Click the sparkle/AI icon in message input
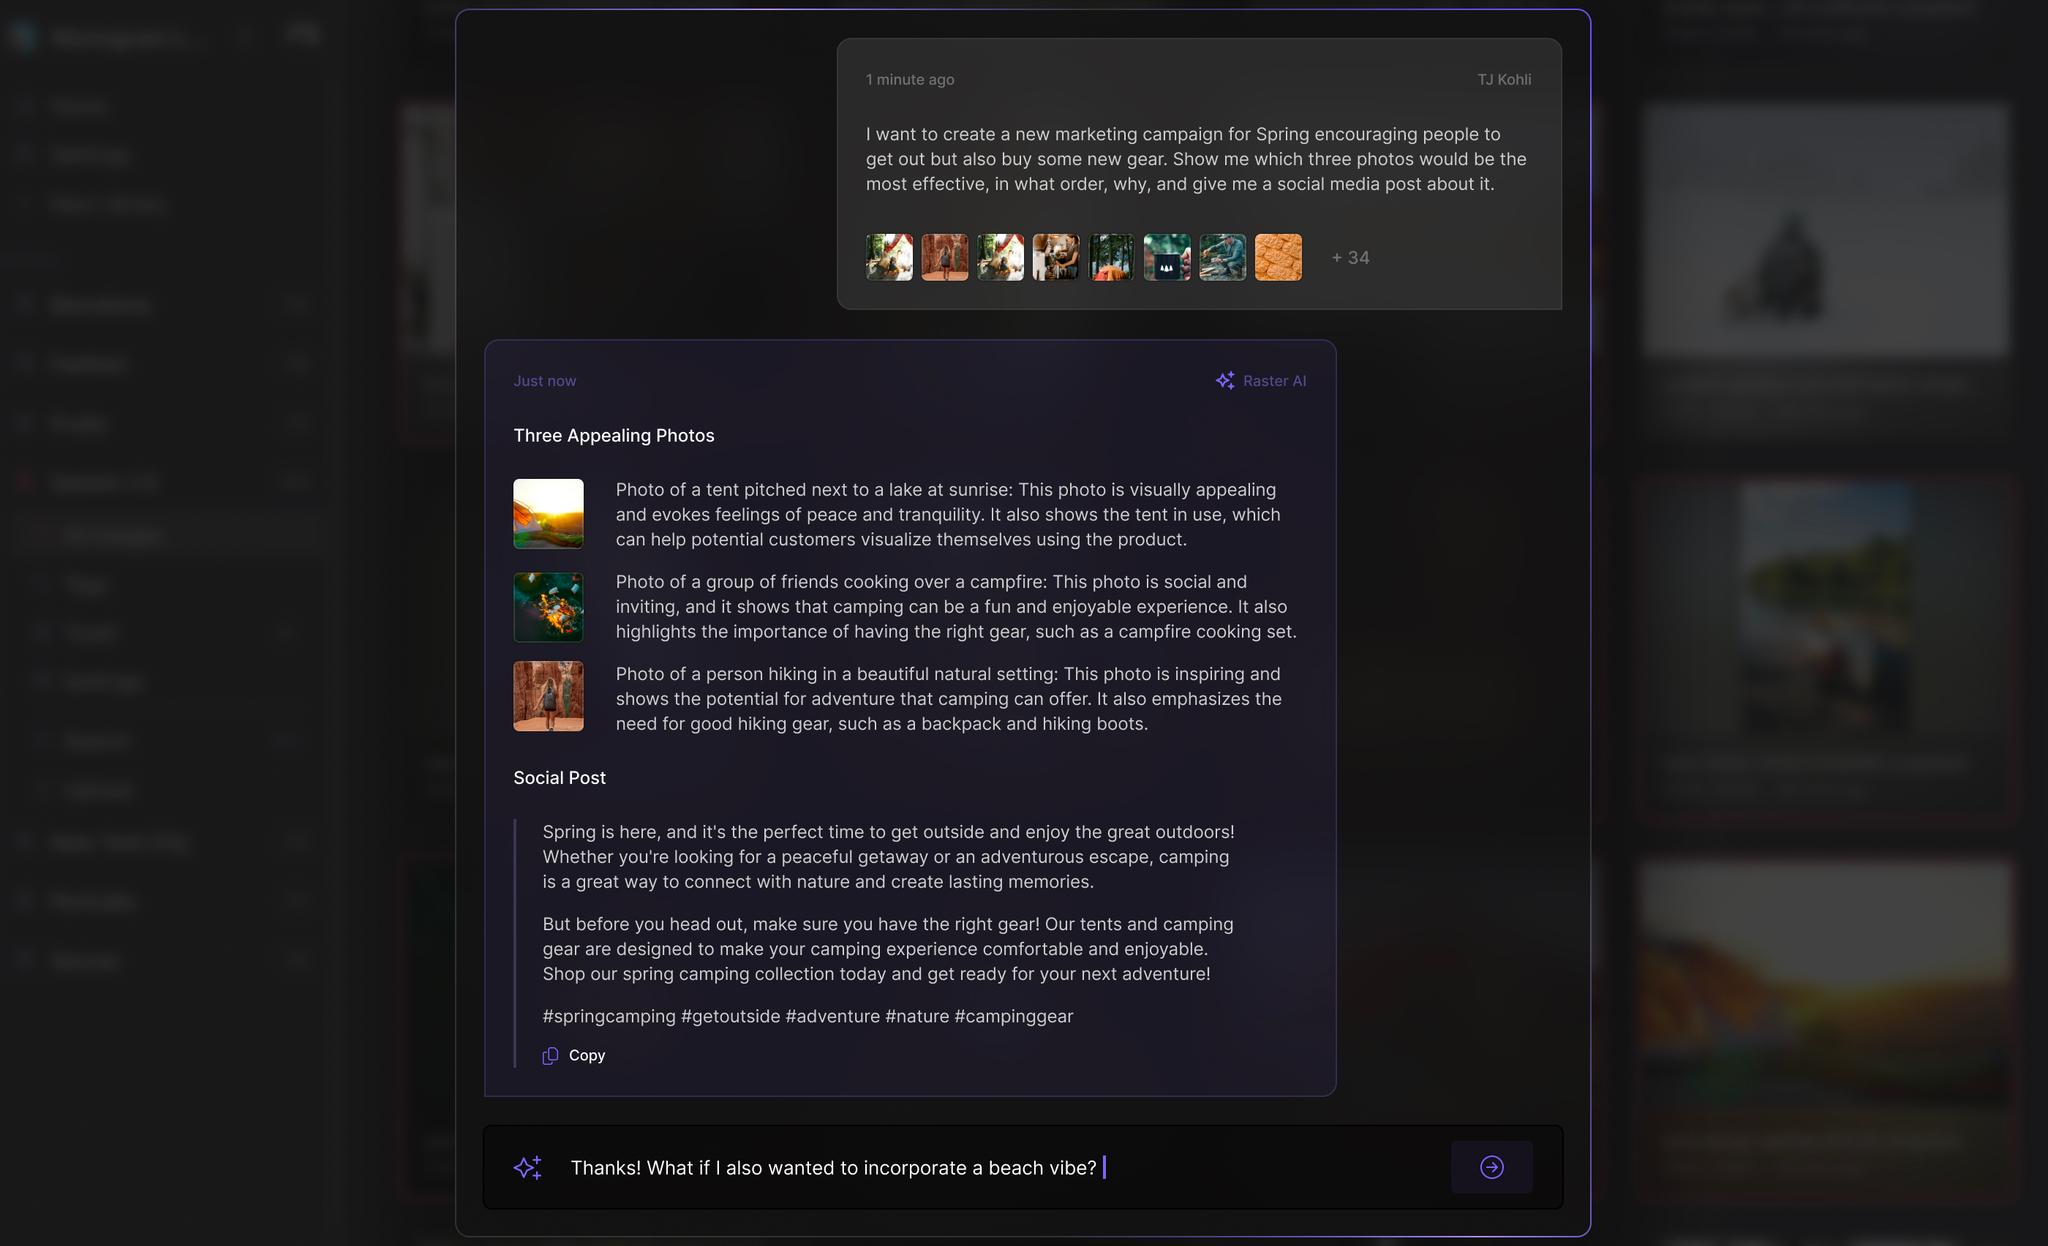Viewport: 2048px width, 1246px height. [528, 1167]
